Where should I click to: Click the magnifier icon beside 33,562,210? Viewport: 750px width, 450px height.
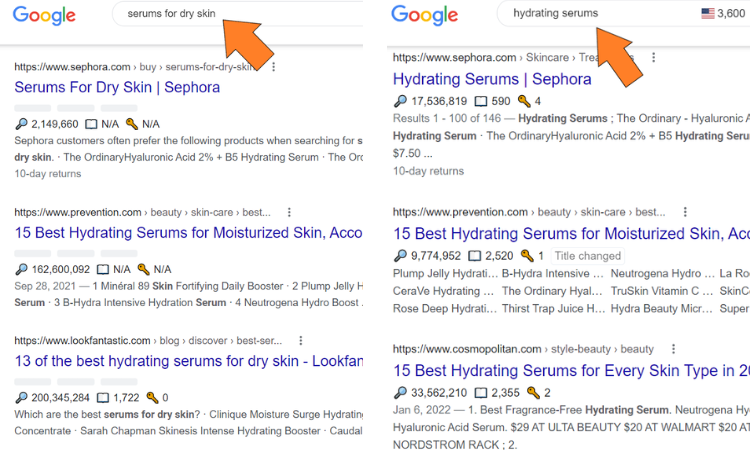tap(401, 393)
